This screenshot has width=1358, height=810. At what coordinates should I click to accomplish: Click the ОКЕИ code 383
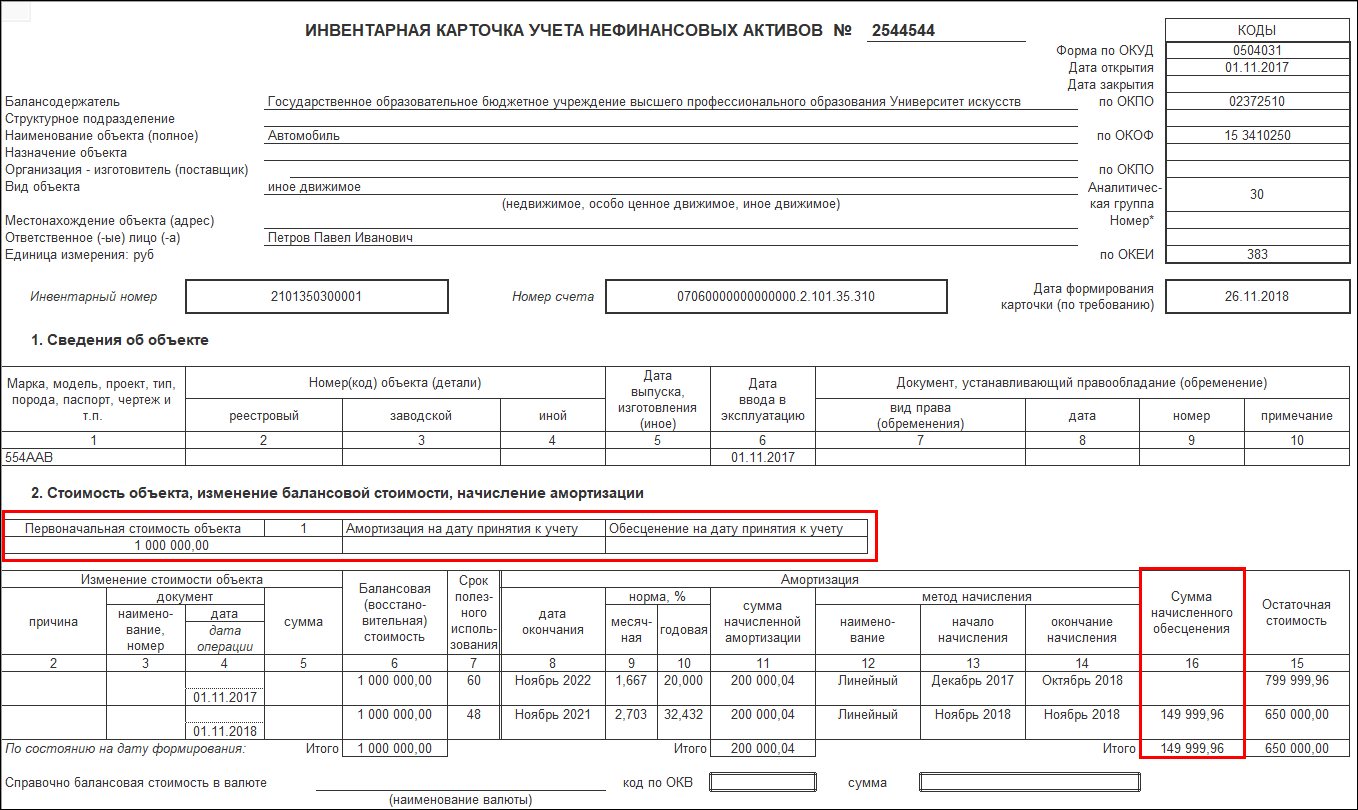pyautogui.click(x=1257, y=254)
